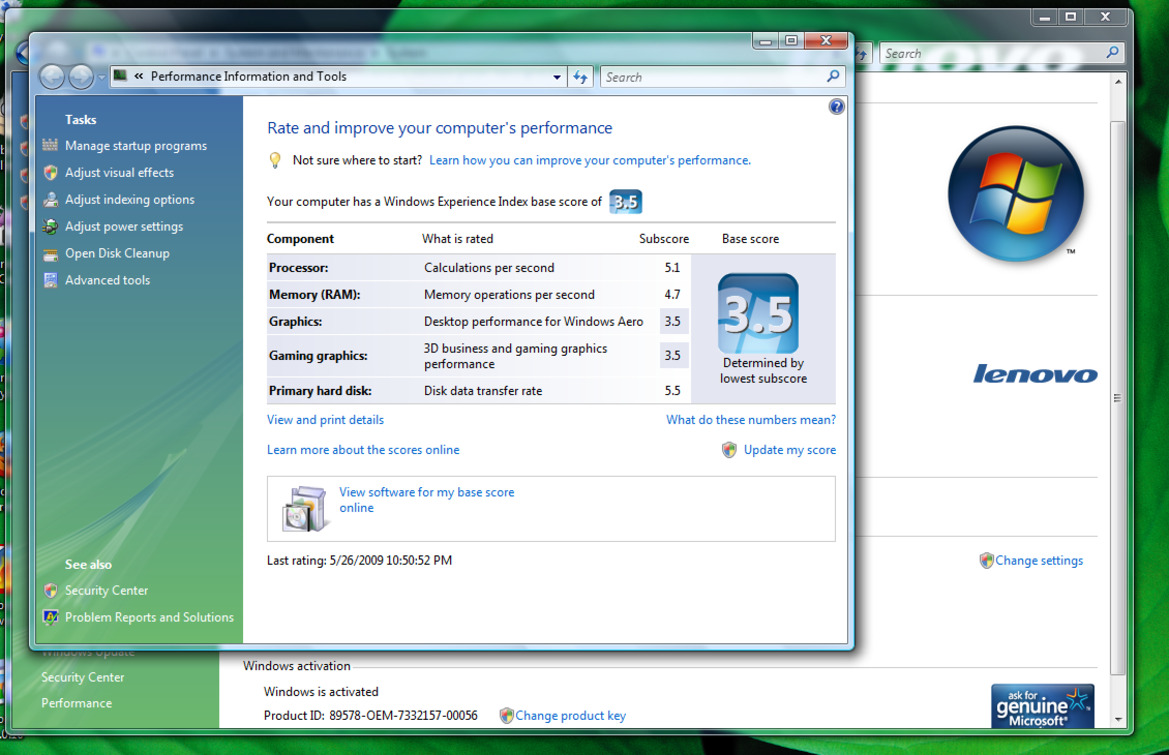The height and width of the screenshot is (755, 1169).
Task: Click the Advanced tools icon
Action: pyautogui.click(x=50, y=280)
